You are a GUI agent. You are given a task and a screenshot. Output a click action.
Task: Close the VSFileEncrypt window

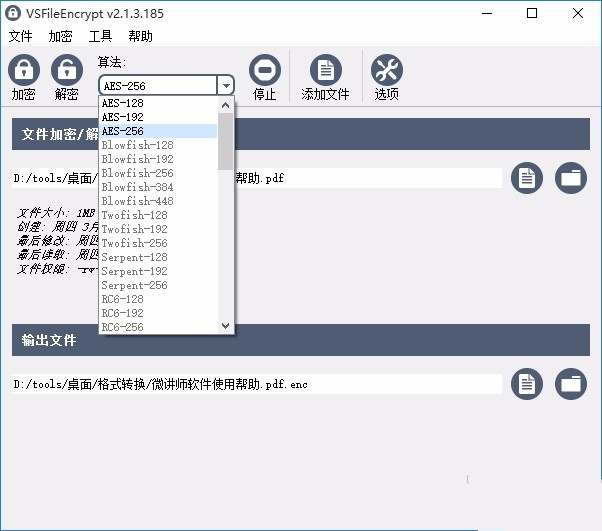(577, 13)
